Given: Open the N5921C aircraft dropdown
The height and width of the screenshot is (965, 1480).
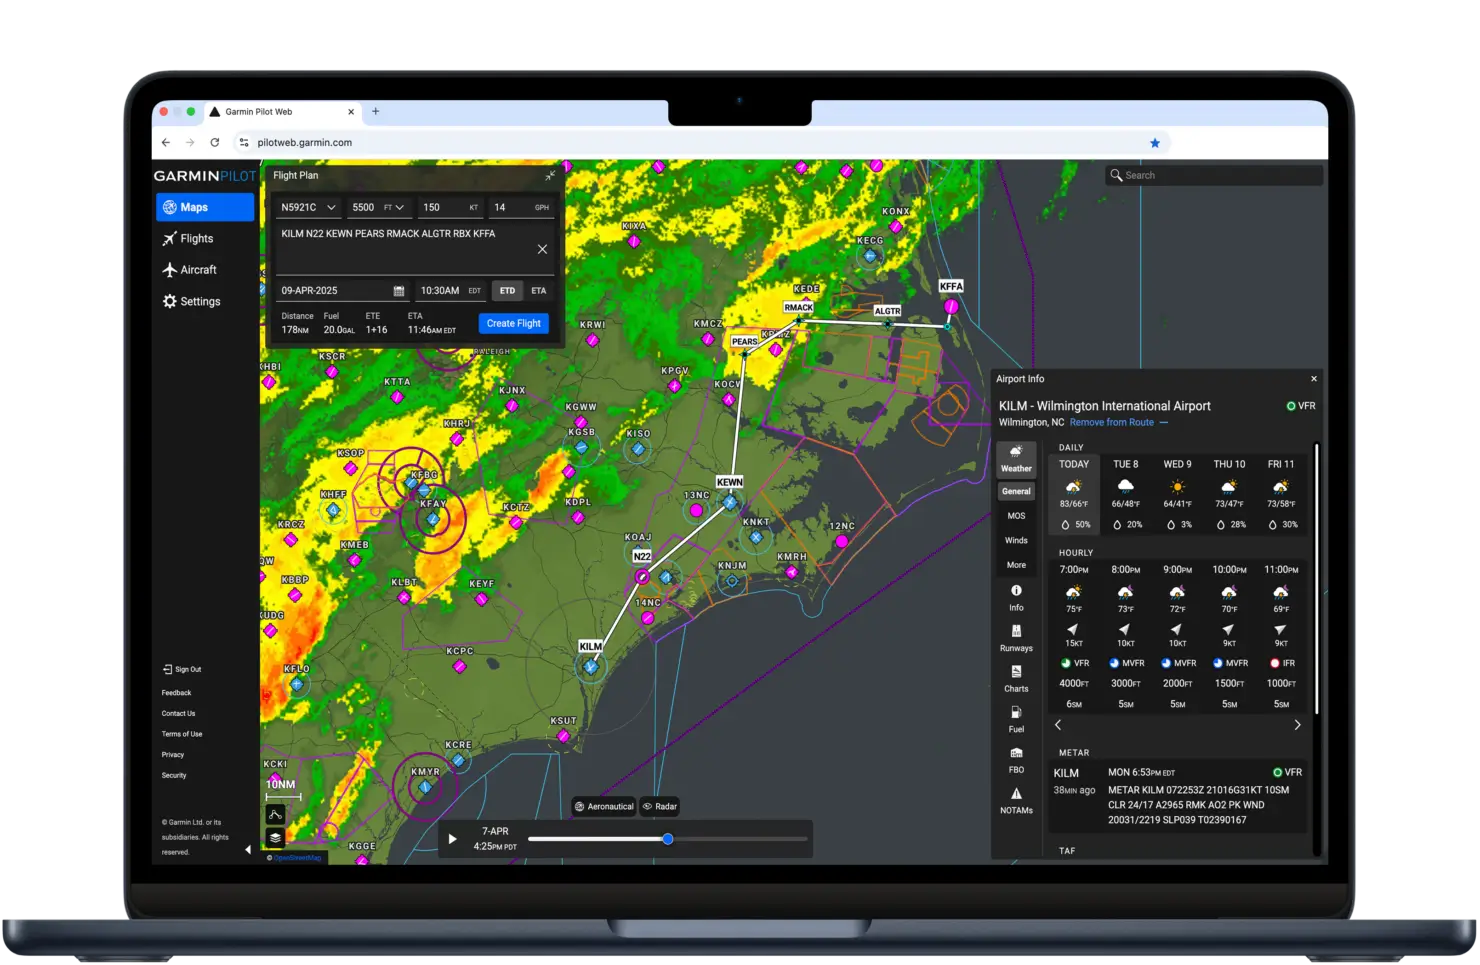Looking at the screenshot, I should coord(309,207).
